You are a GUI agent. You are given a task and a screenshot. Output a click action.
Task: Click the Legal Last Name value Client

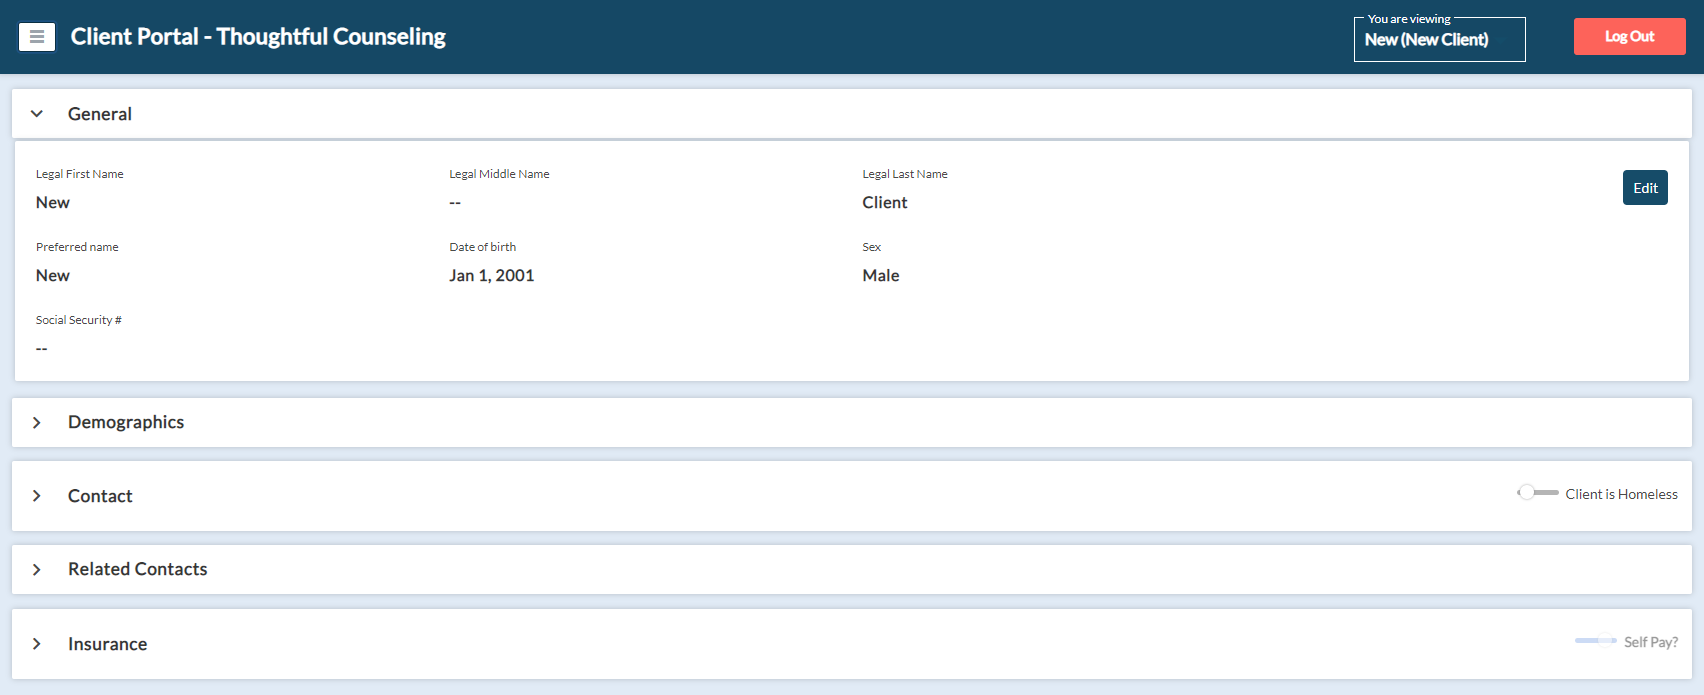885,203
